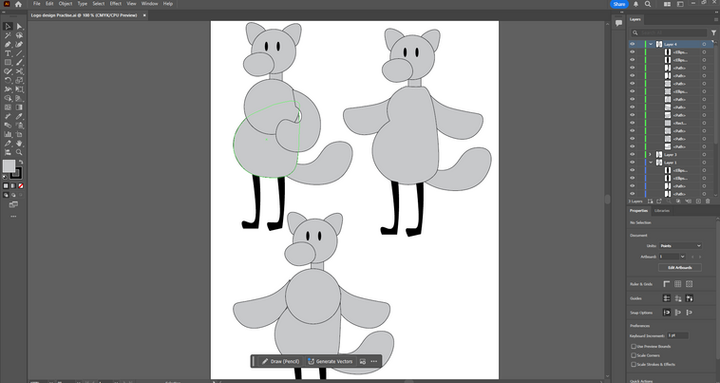Image resolution: width=720 pixels, height=383 pixels.
Task: Select the Pen tool
Action: pyautogui.click(x=8, y=45)
